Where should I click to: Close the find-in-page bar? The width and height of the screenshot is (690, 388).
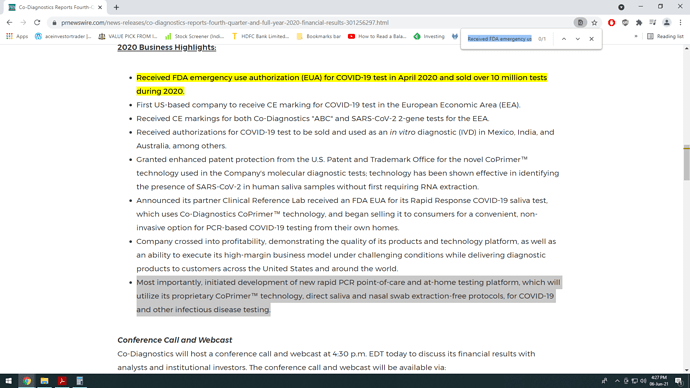coord(591,39)
